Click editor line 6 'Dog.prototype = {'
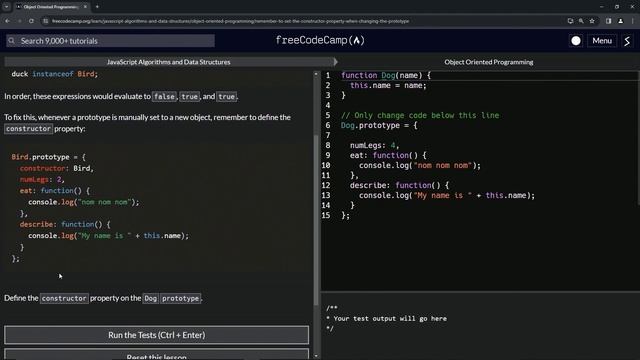This screenshot has height=360, width=640. pyautogui.click(x=379, y=125)
